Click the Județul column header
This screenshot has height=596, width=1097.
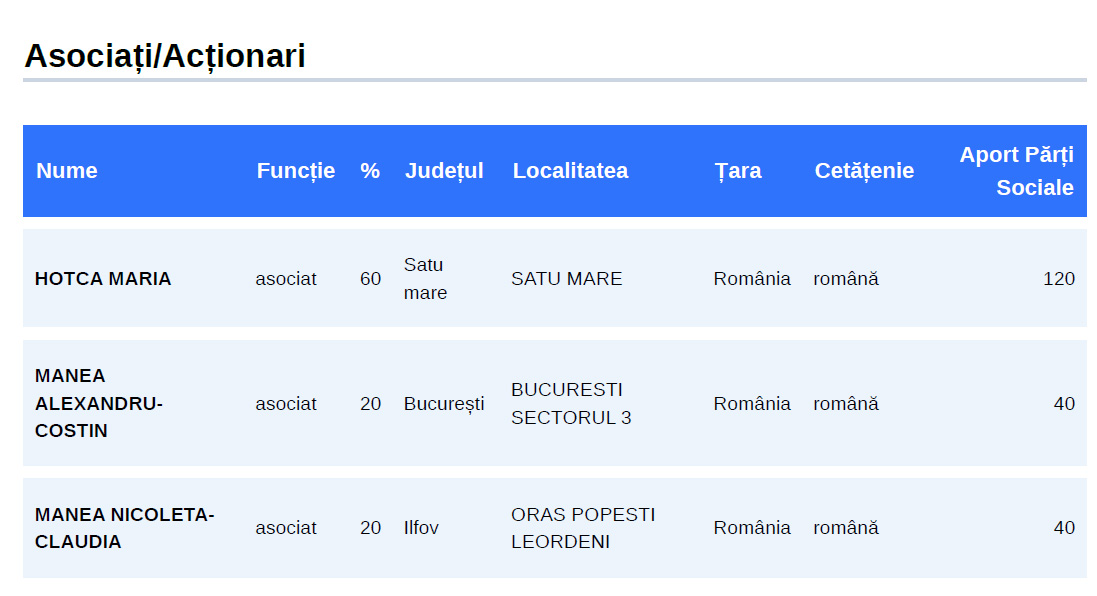coord(443,171)
